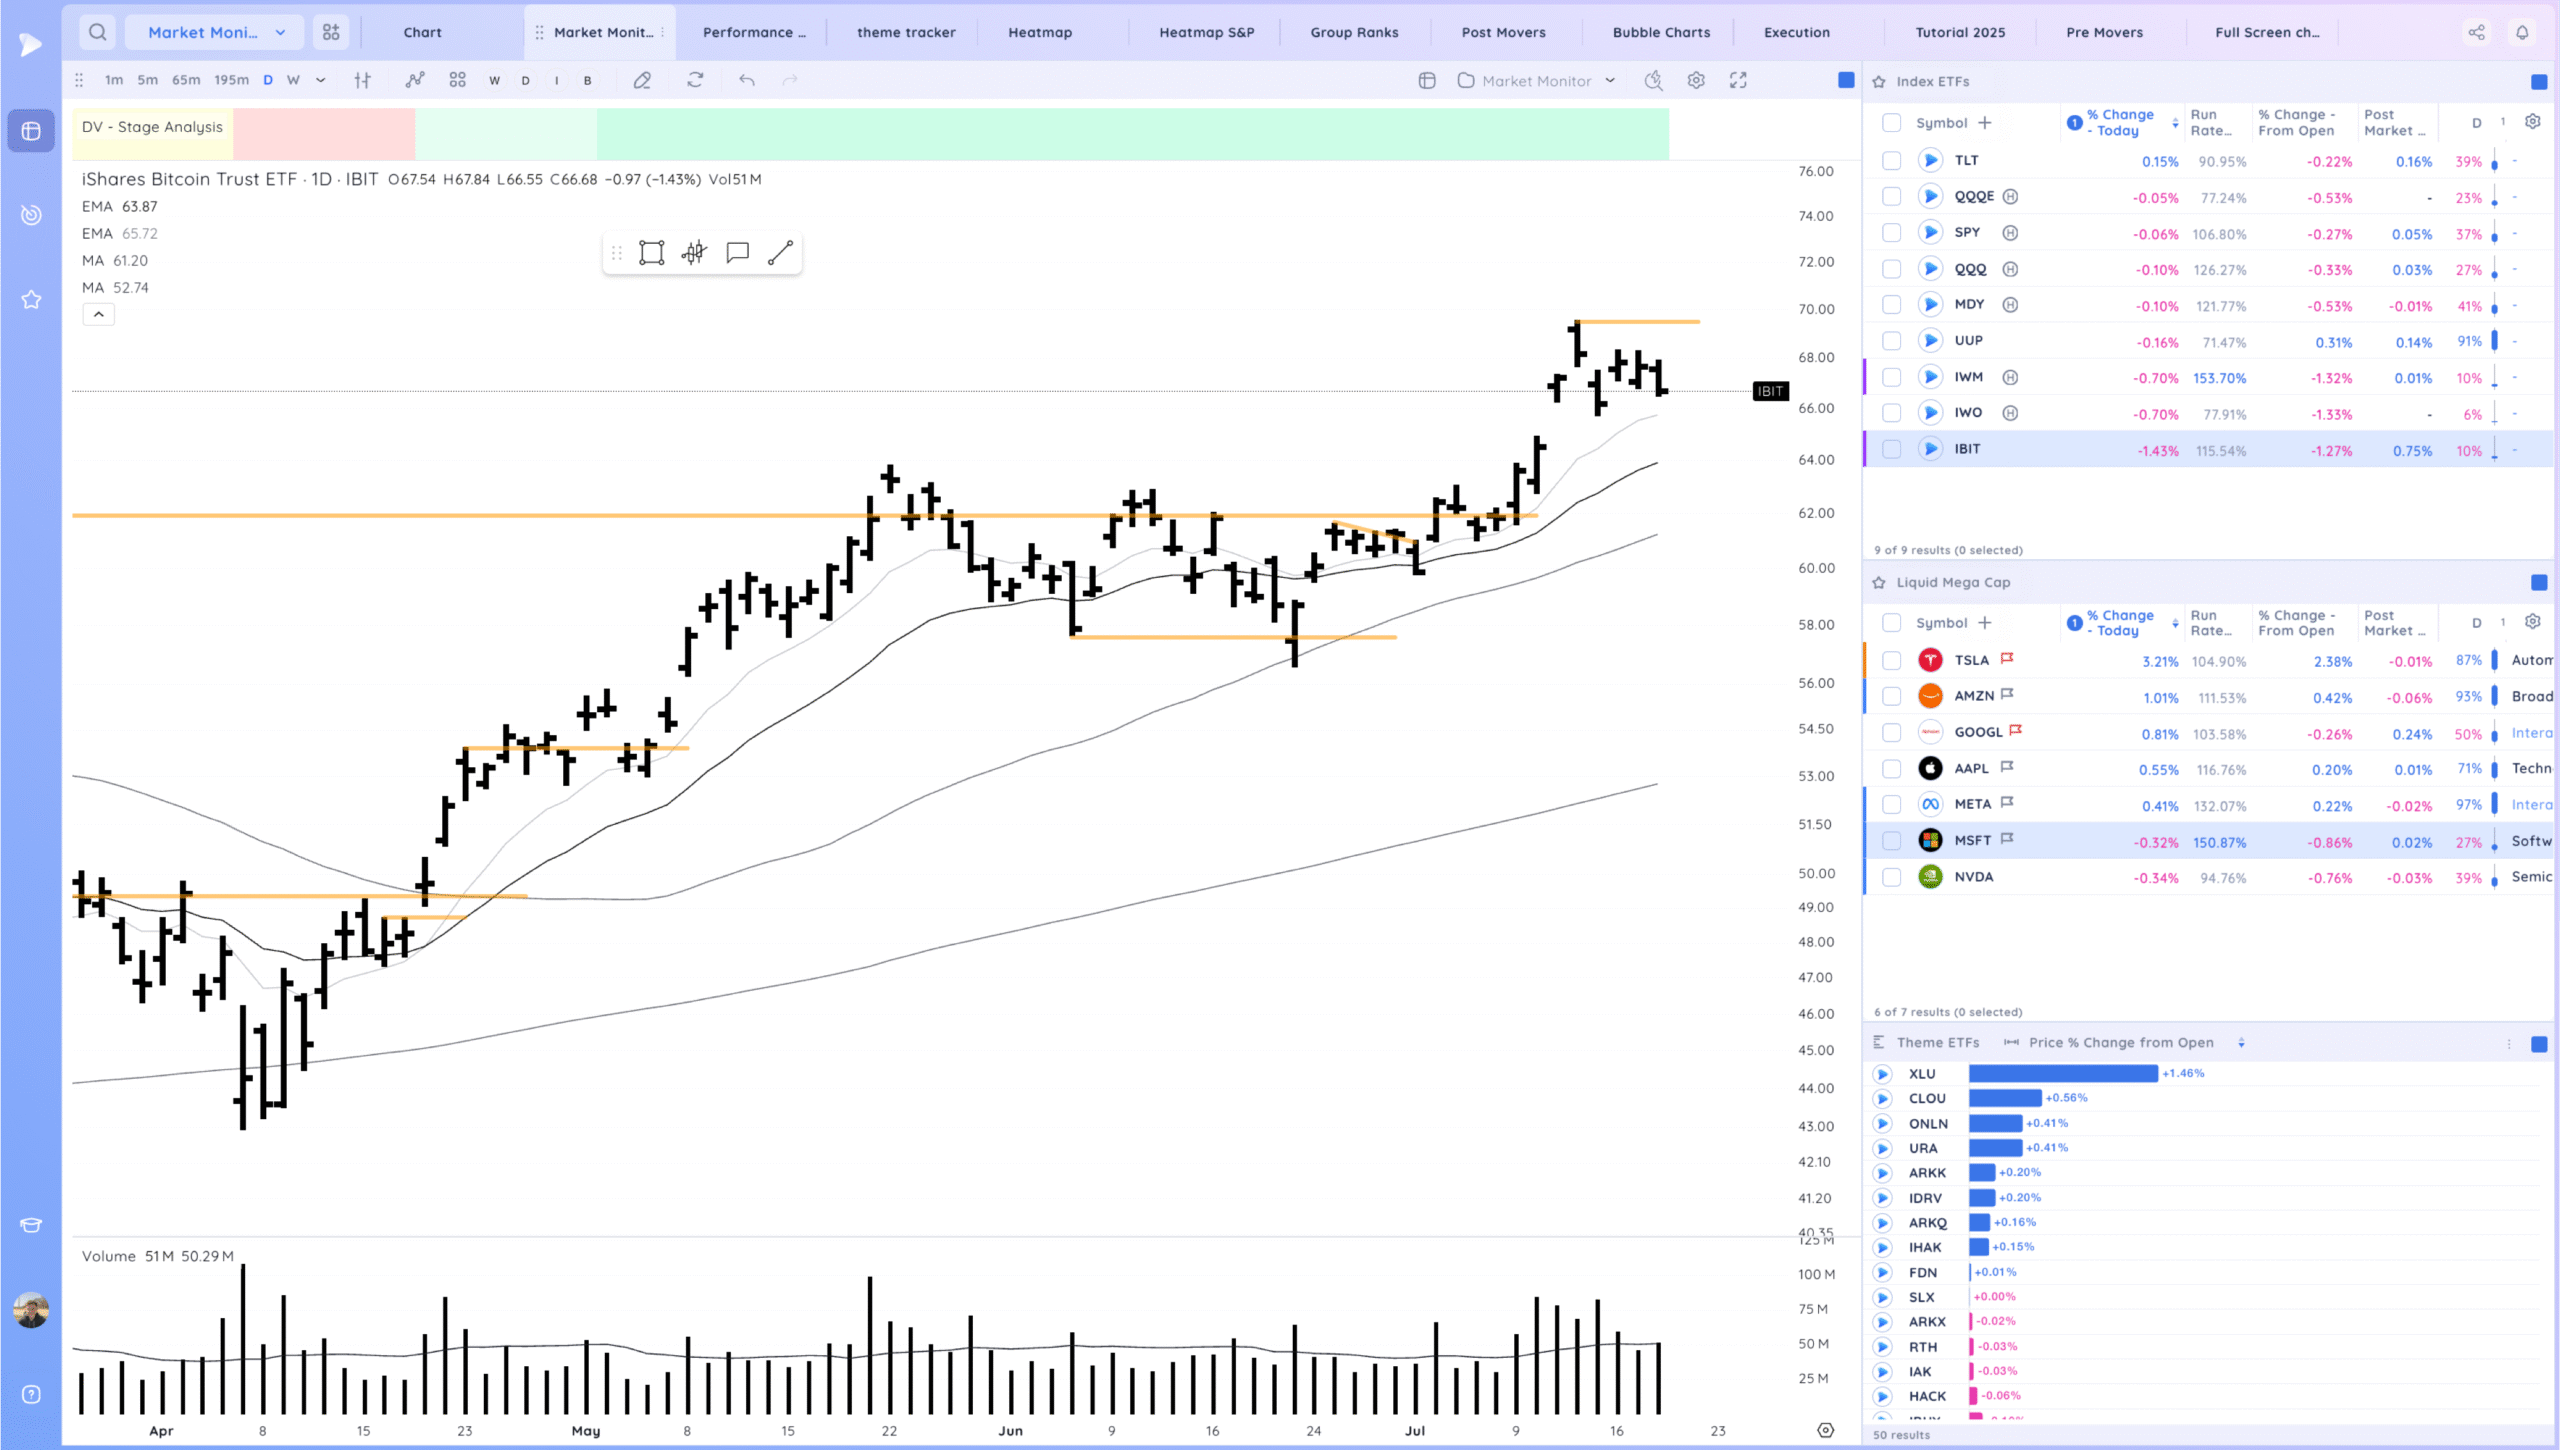Click the refresh chart icon
The height and width of the screenshot is (1450, 2560).
[x=695, y=80]
